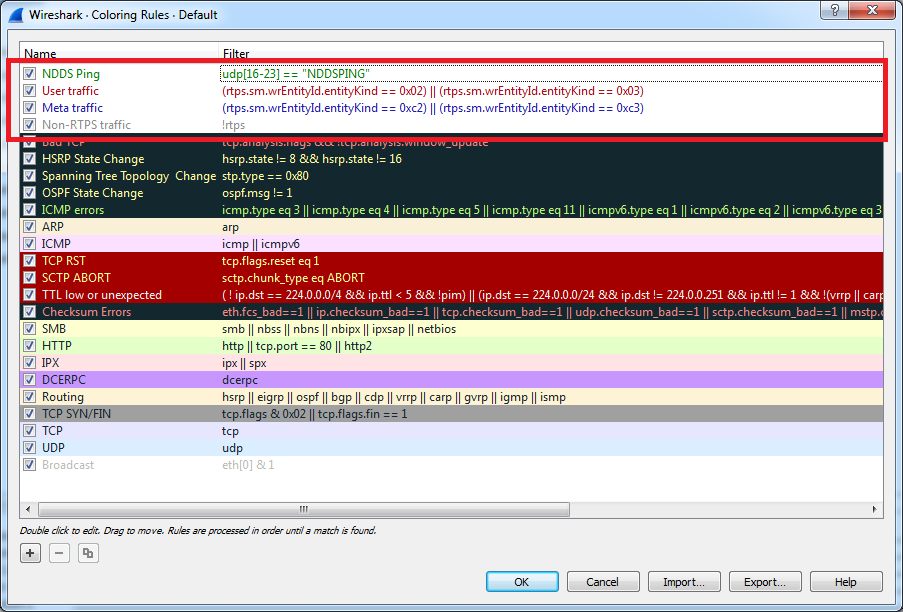Viewport: 903px width, 612px height.
Task: Click the Wireshark fin icon in the title bar
Action: (16, 14)
